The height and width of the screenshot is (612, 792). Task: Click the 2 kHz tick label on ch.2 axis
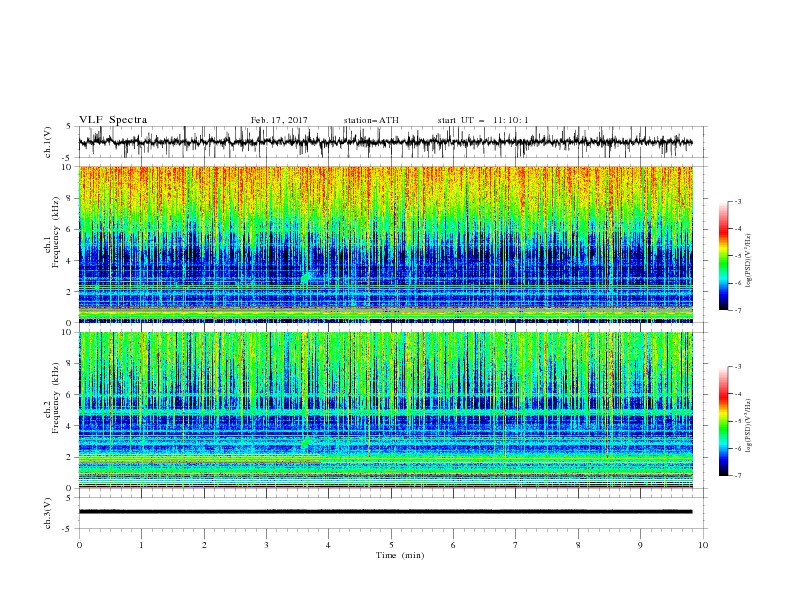click(69, 457)
